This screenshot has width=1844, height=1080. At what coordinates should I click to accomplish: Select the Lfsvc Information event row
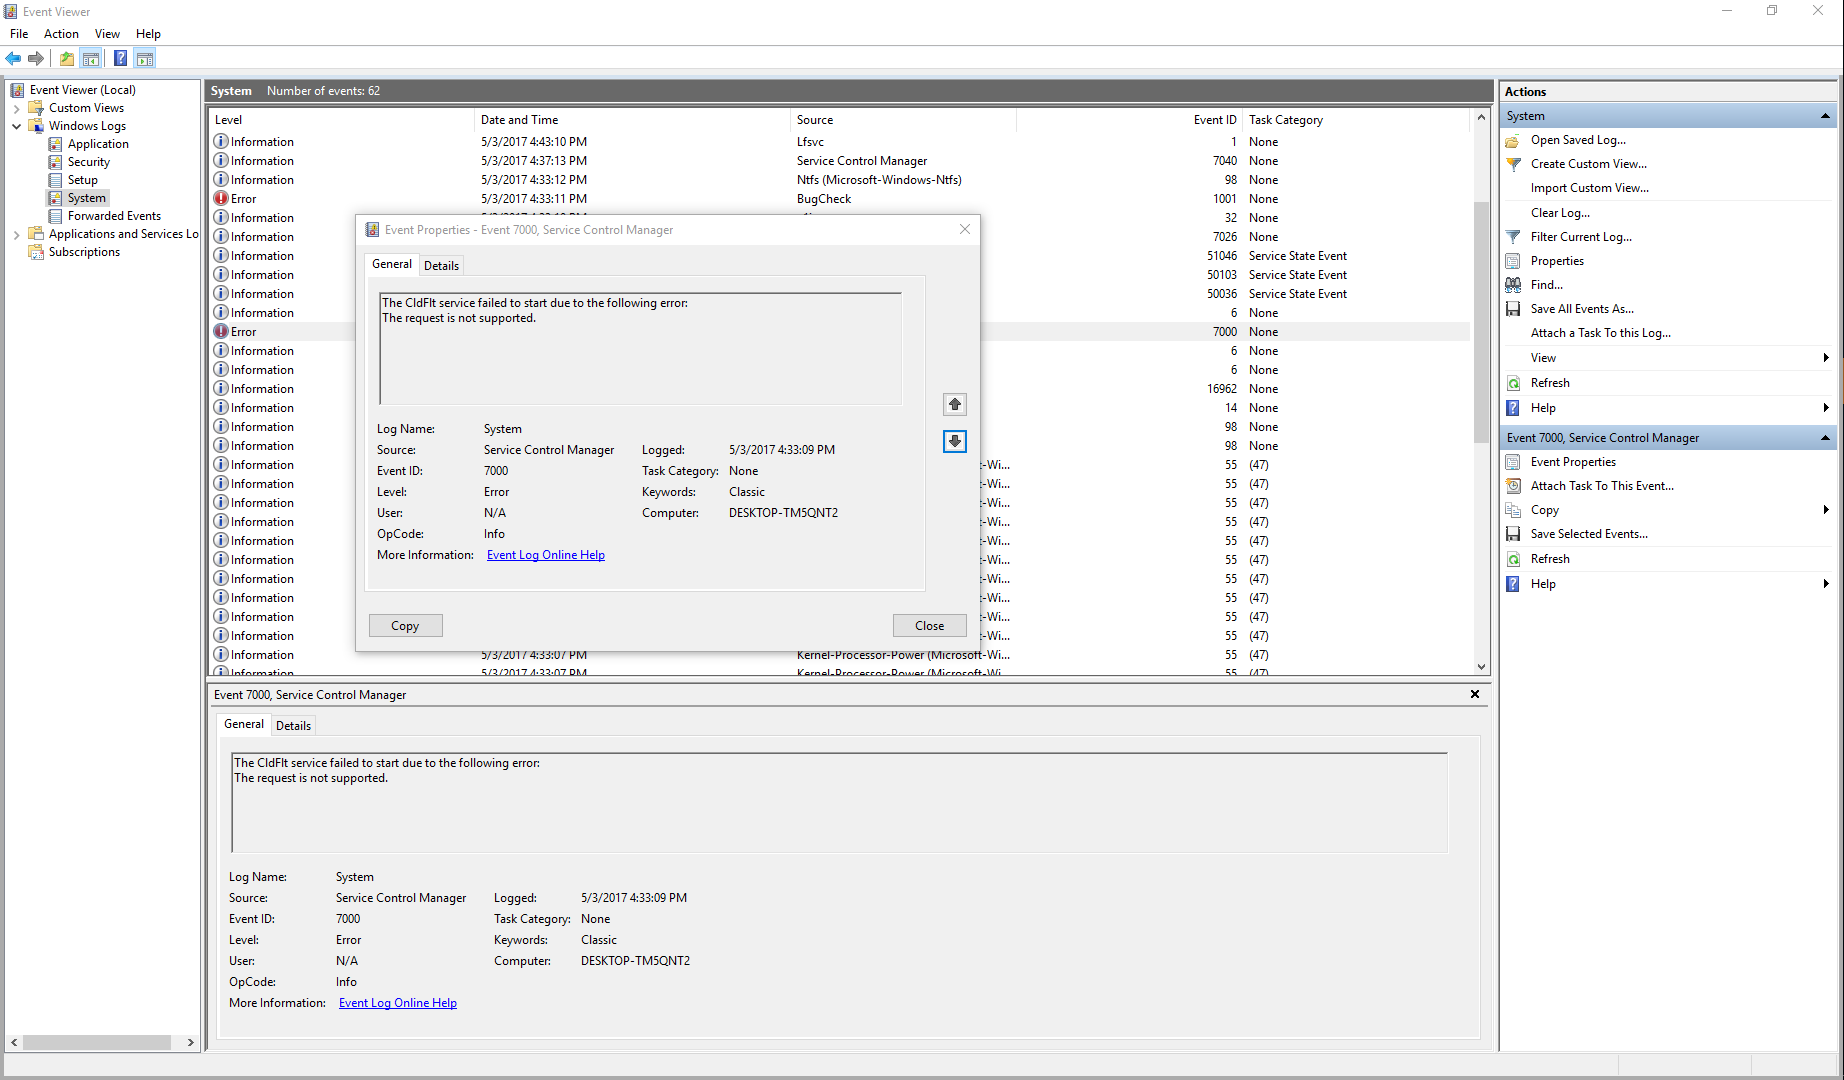coord(840,142)
